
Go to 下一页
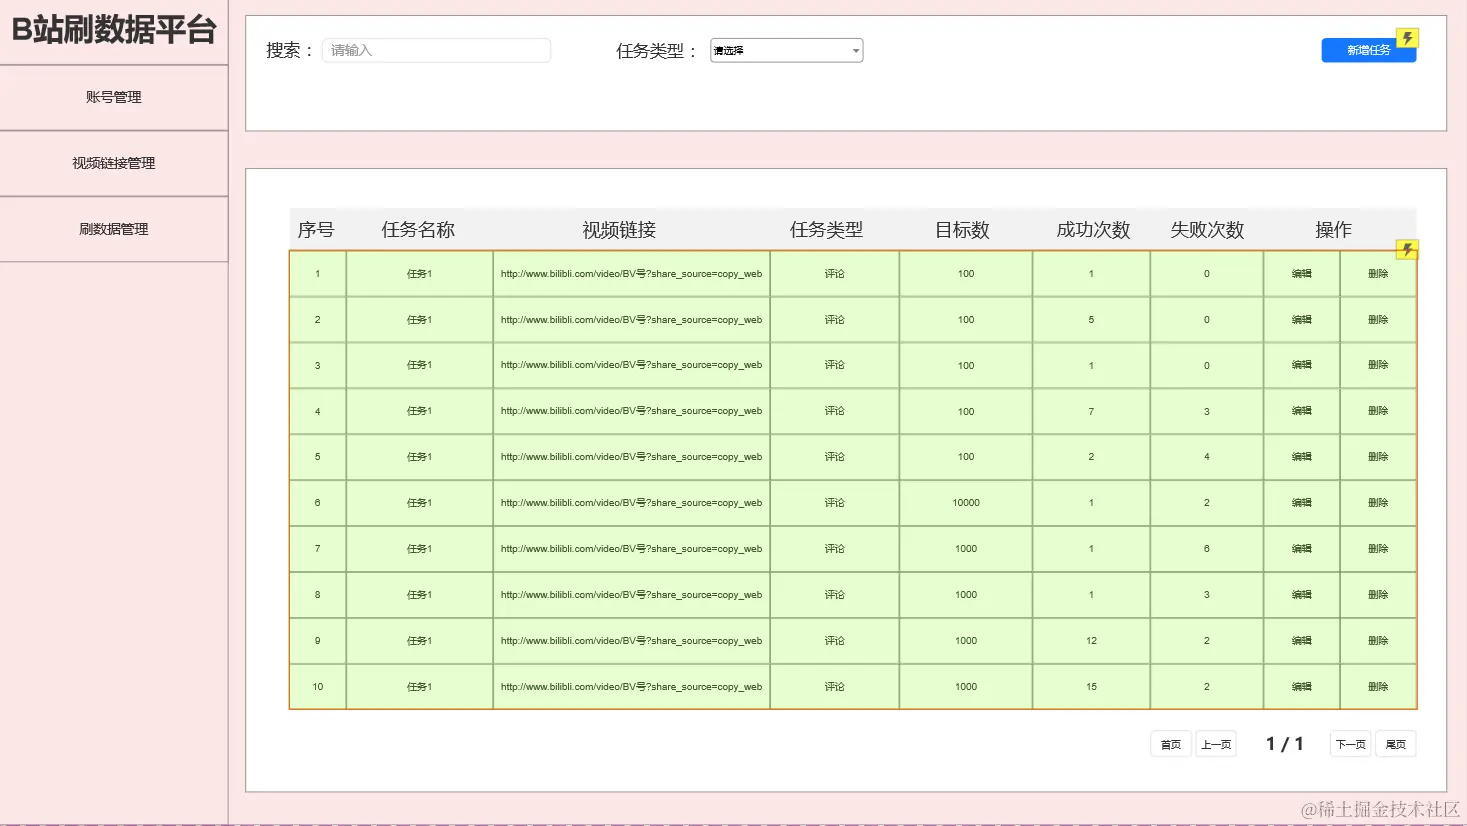click(1351, 744)
